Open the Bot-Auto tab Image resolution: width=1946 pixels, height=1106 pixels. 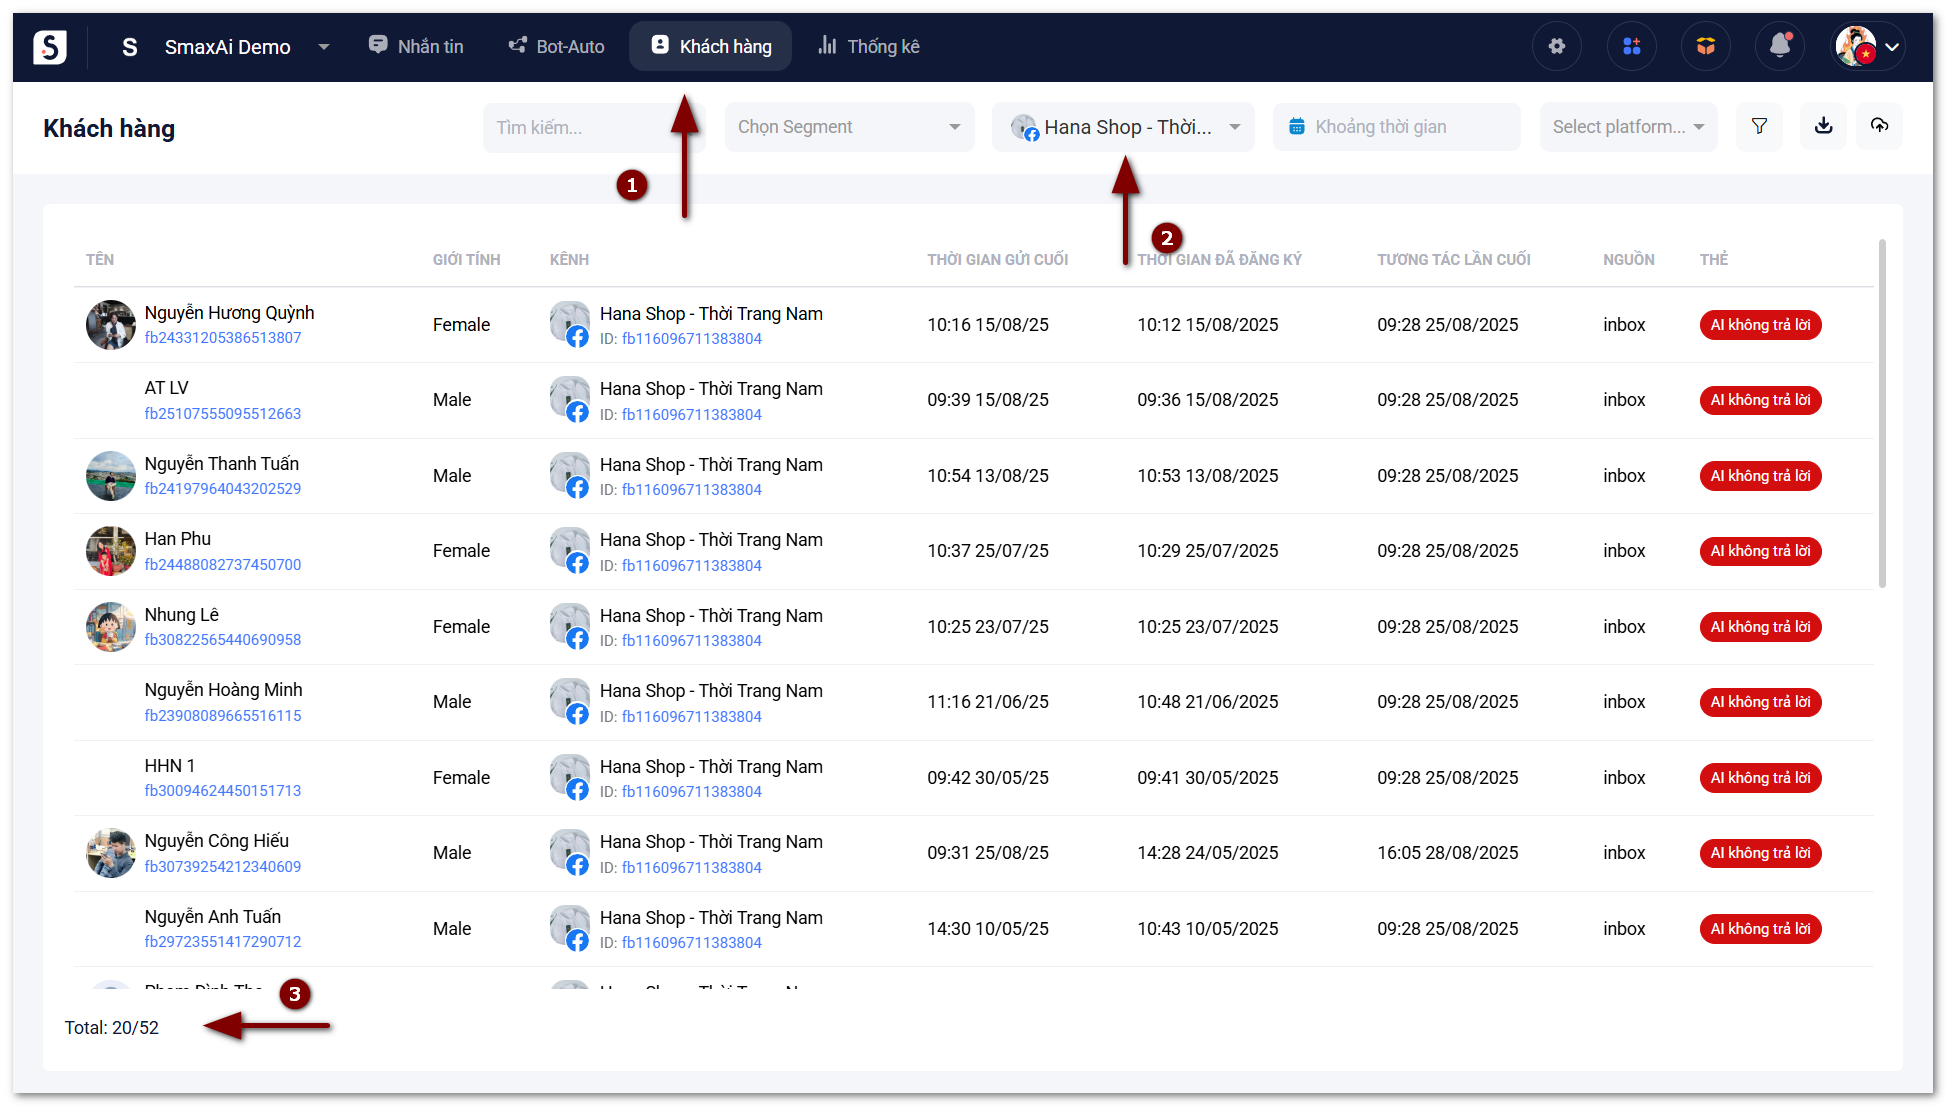click(556, 46)
